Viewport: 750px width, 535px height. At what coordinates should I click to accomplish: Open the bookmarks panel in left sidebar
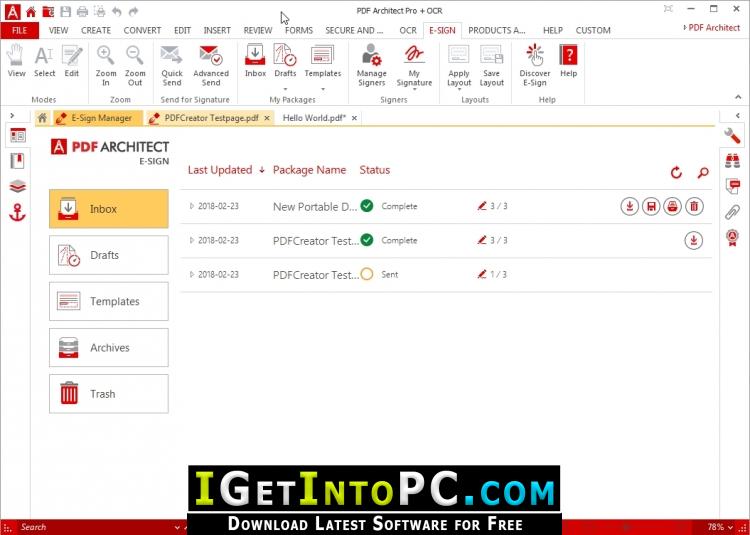18,161
